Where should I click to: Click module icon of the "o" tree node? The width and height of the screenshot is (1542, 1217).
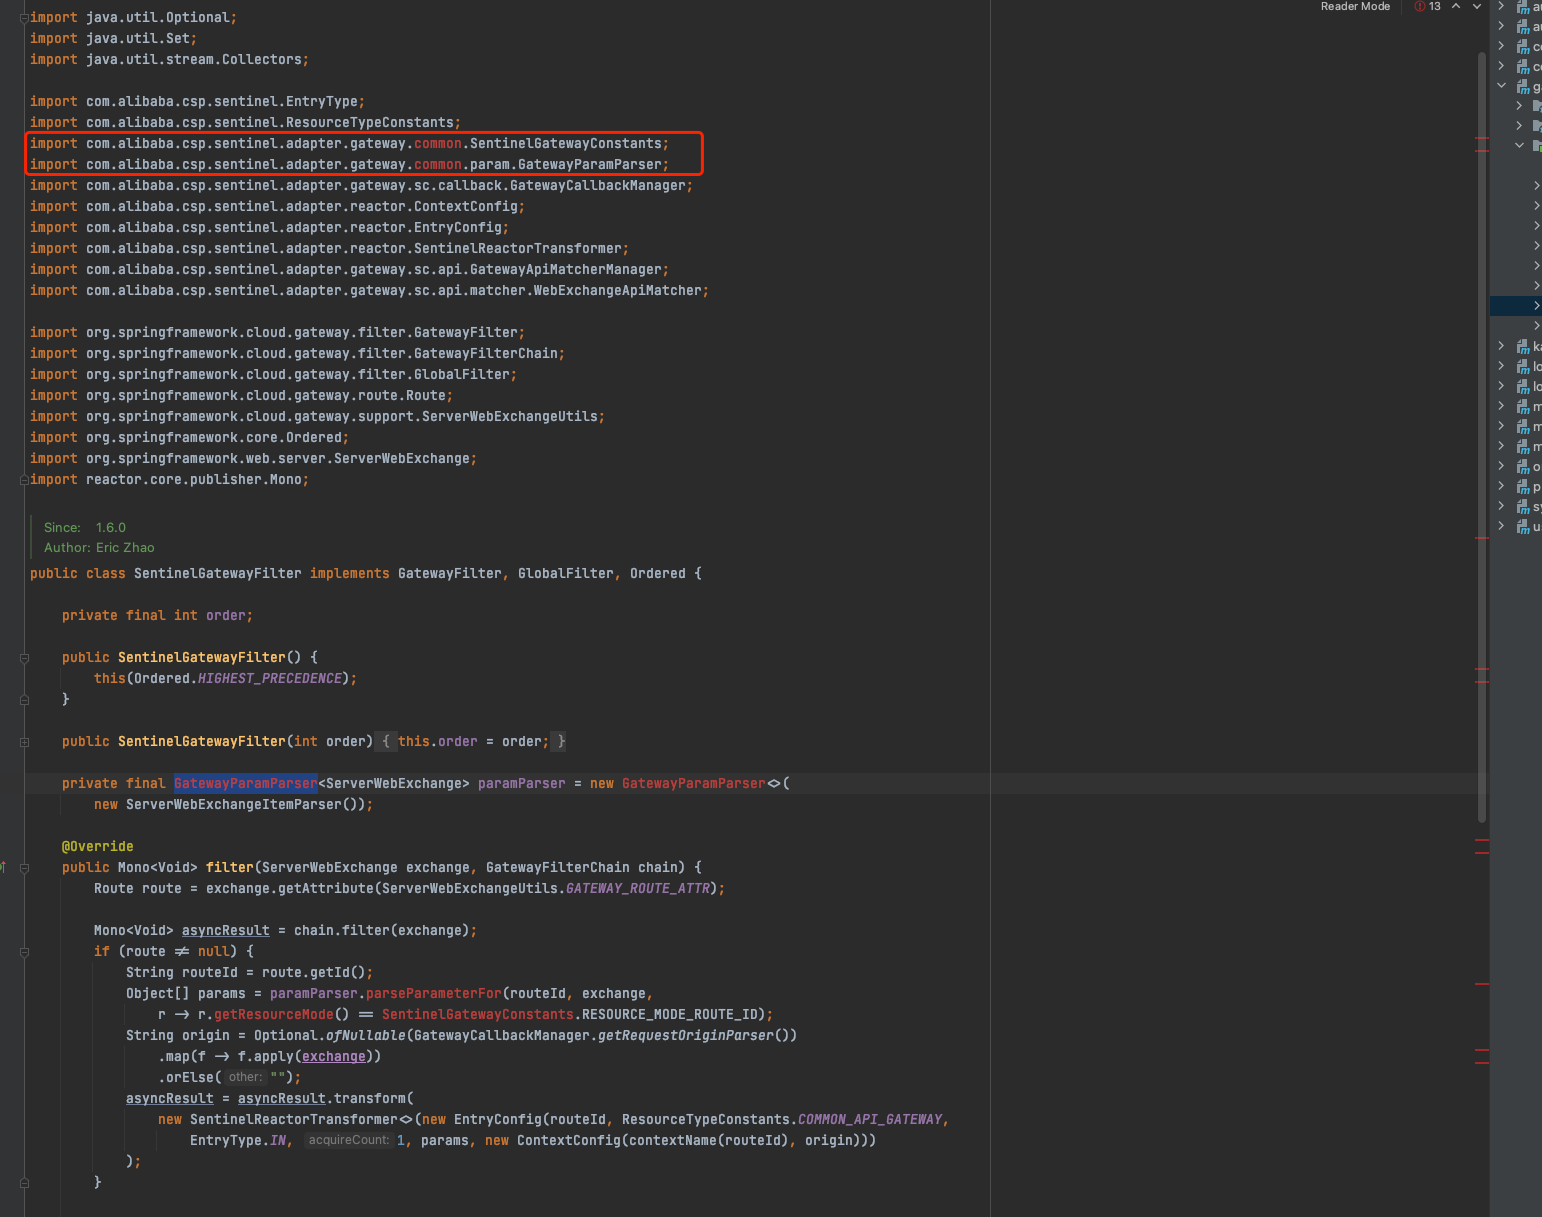(x=1523, y=467)
